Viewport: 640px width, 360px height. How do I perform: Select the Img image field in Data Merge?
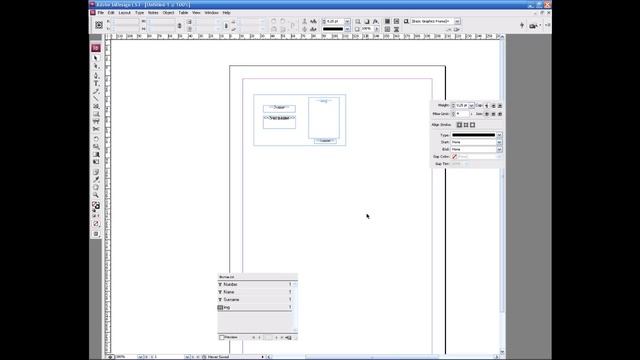coord(255,307)
